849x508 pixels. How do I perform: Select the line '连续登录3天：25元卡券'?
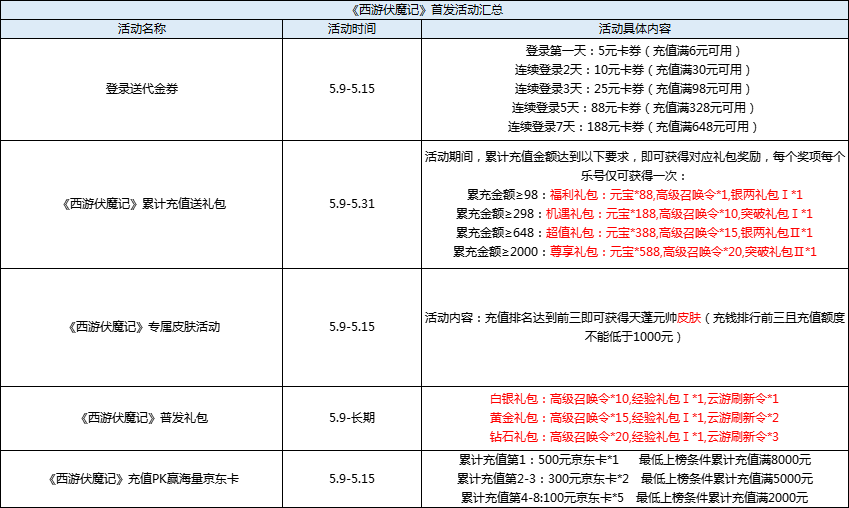633,89
